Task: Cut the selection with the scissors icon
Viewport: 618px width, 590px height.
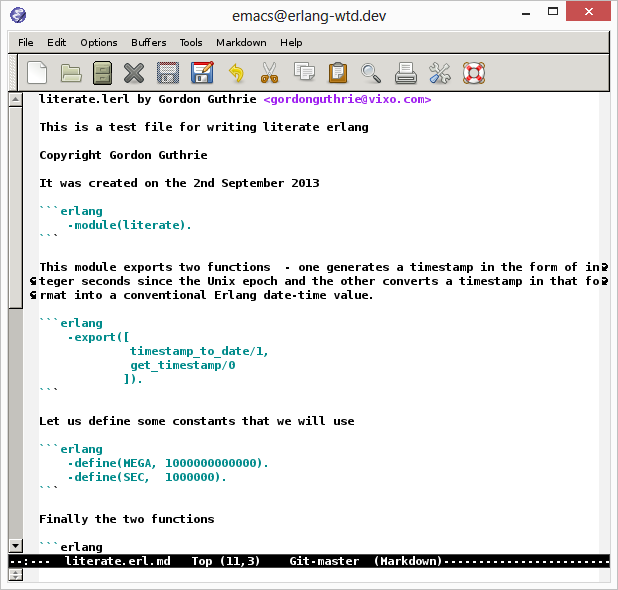Action: click(x=270, y=73)
